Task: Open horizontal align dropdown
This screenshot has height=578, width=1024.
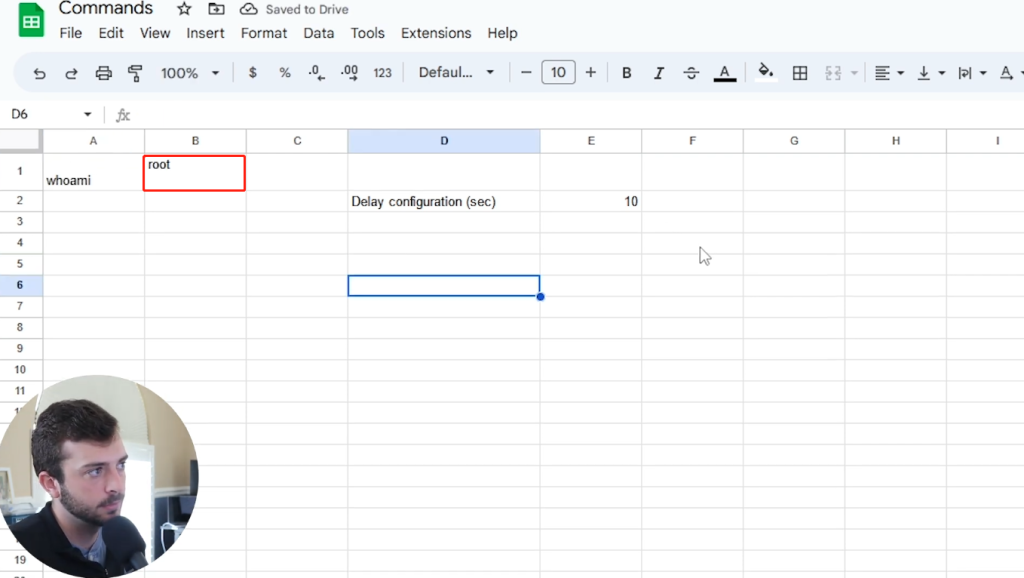Action: 889,73
